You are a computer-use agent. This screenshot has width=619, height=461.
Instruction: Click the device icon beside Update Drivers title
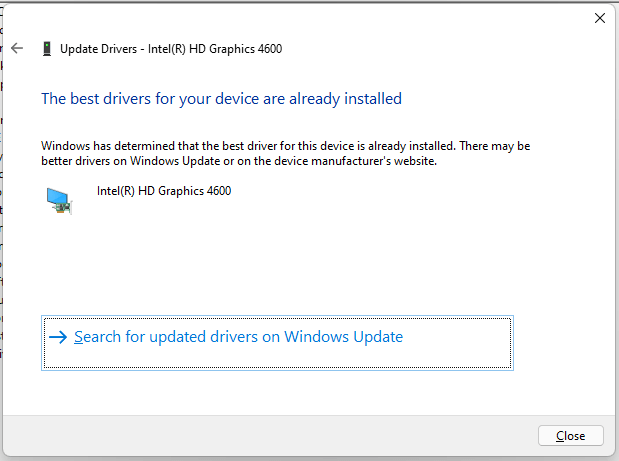47,49
